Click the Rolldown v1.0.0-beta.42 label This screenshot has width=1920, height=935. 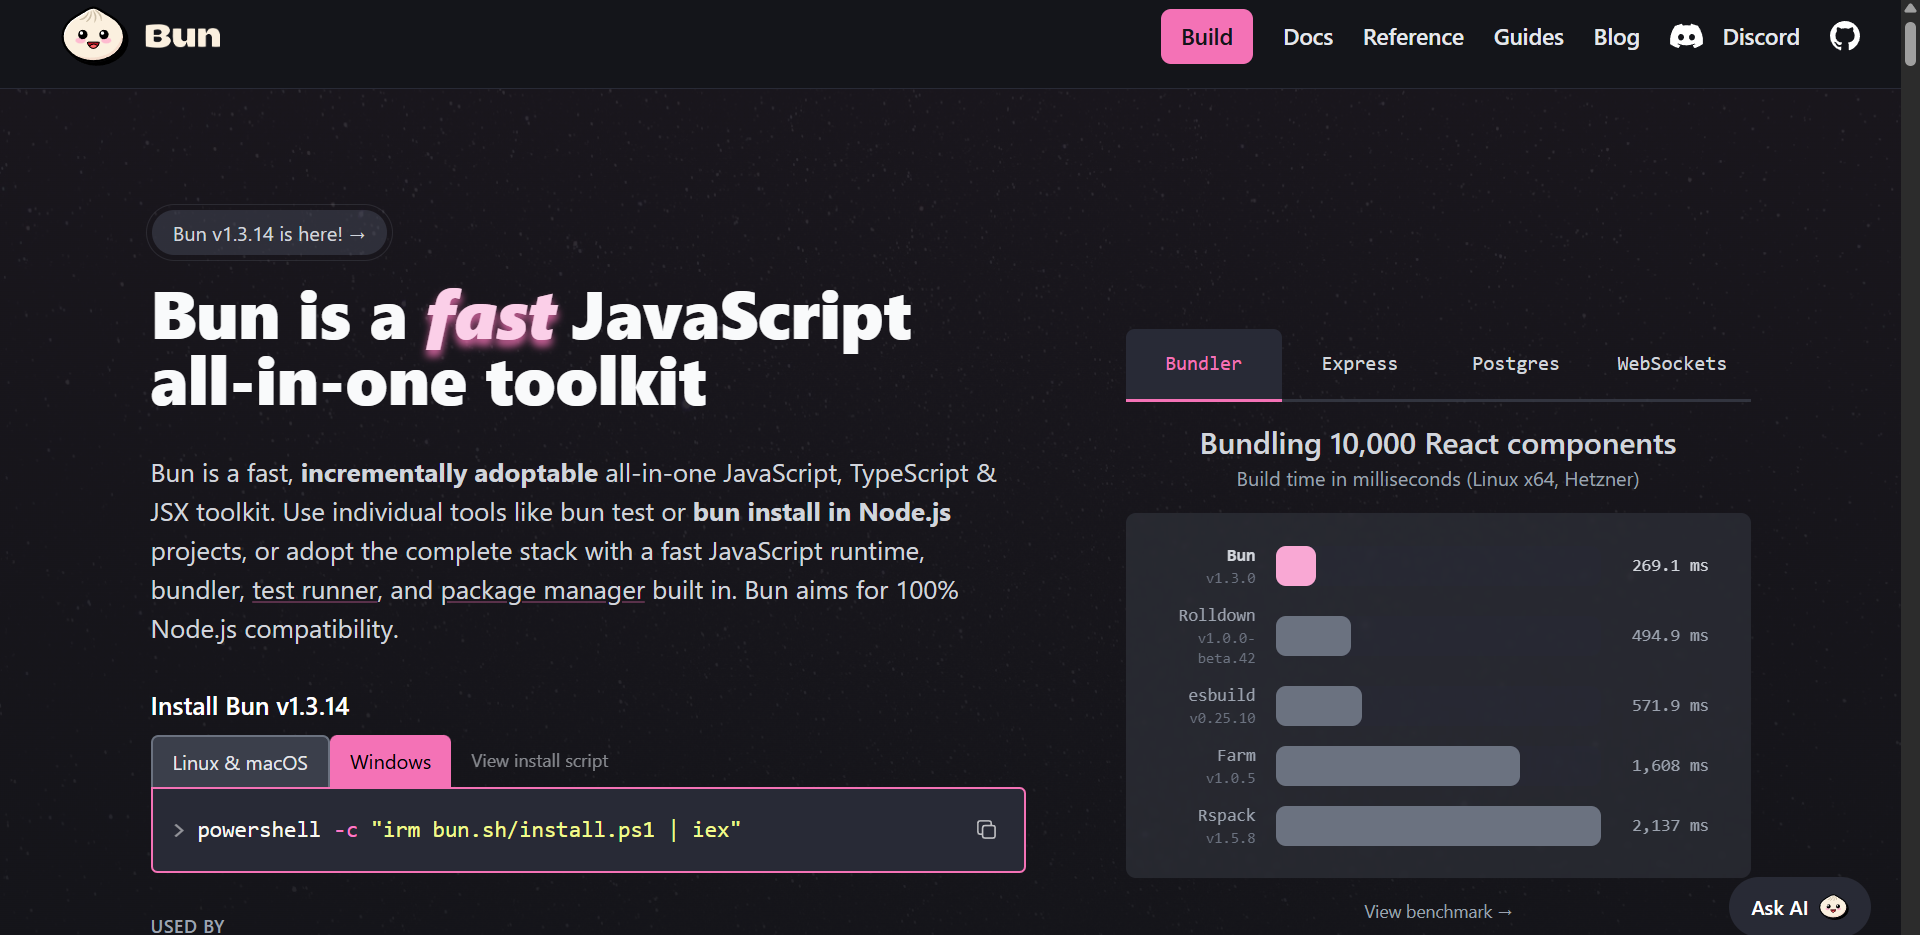(x=1217, y=636)
